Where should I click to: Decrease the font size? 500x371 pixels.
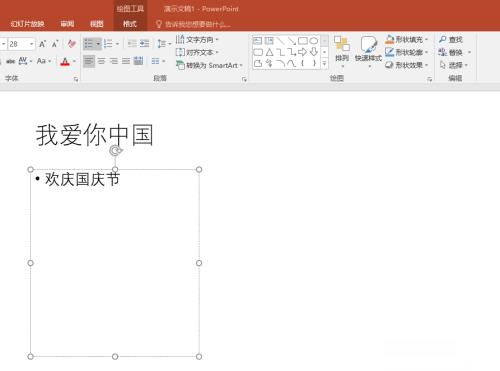55,44
